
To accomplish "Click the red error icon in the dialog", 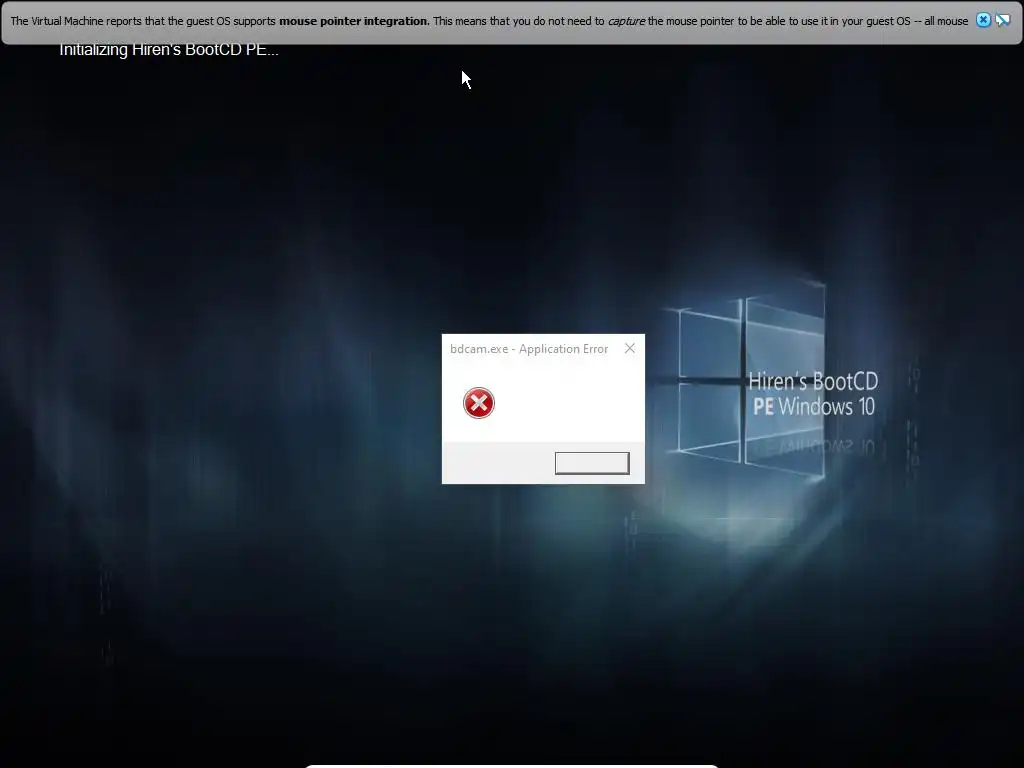I will [x=479, y=403].
